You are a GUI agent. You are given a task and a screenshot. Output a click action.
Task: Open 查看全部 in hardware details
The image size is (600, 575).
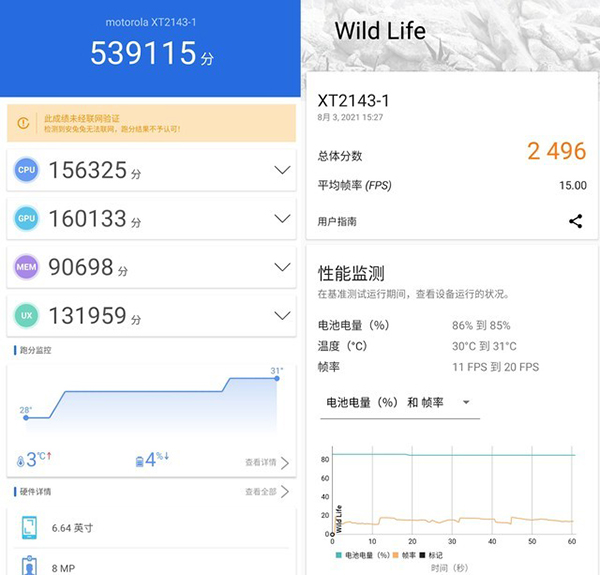pyautogui.click(x=267, y=491)
